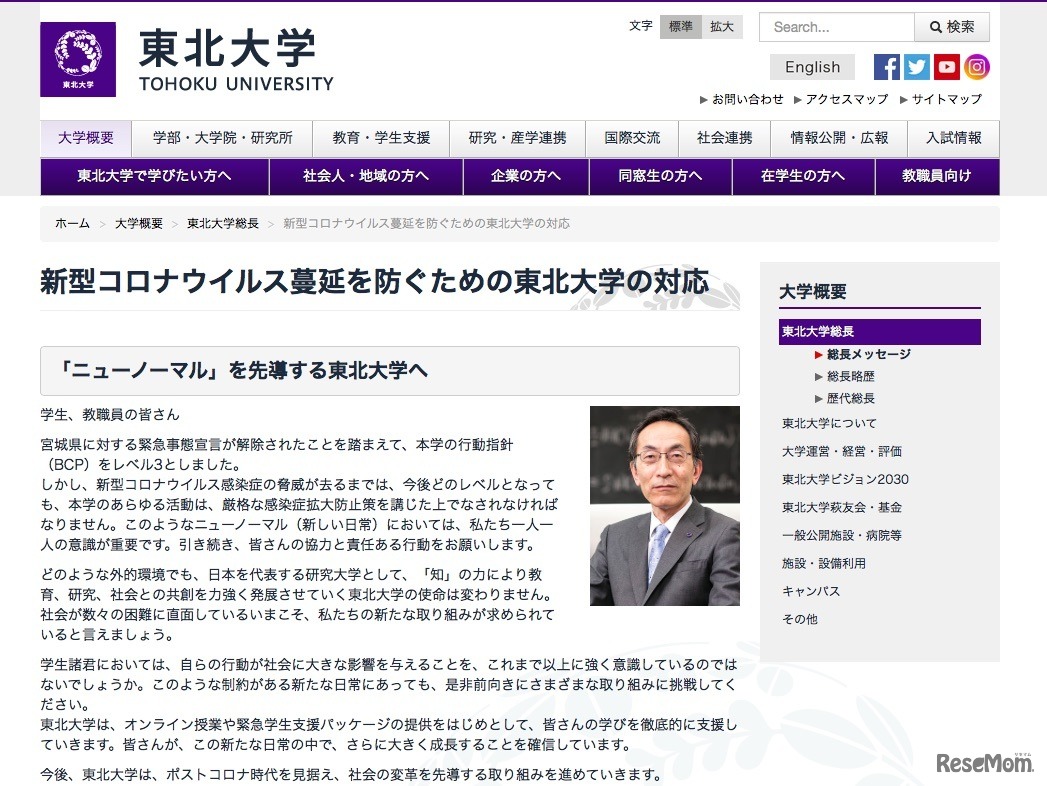This screenshot has height=786, width=1047.
Task: Select 学部・大学院・研究所 menu tab
Action: click(222, 138)
